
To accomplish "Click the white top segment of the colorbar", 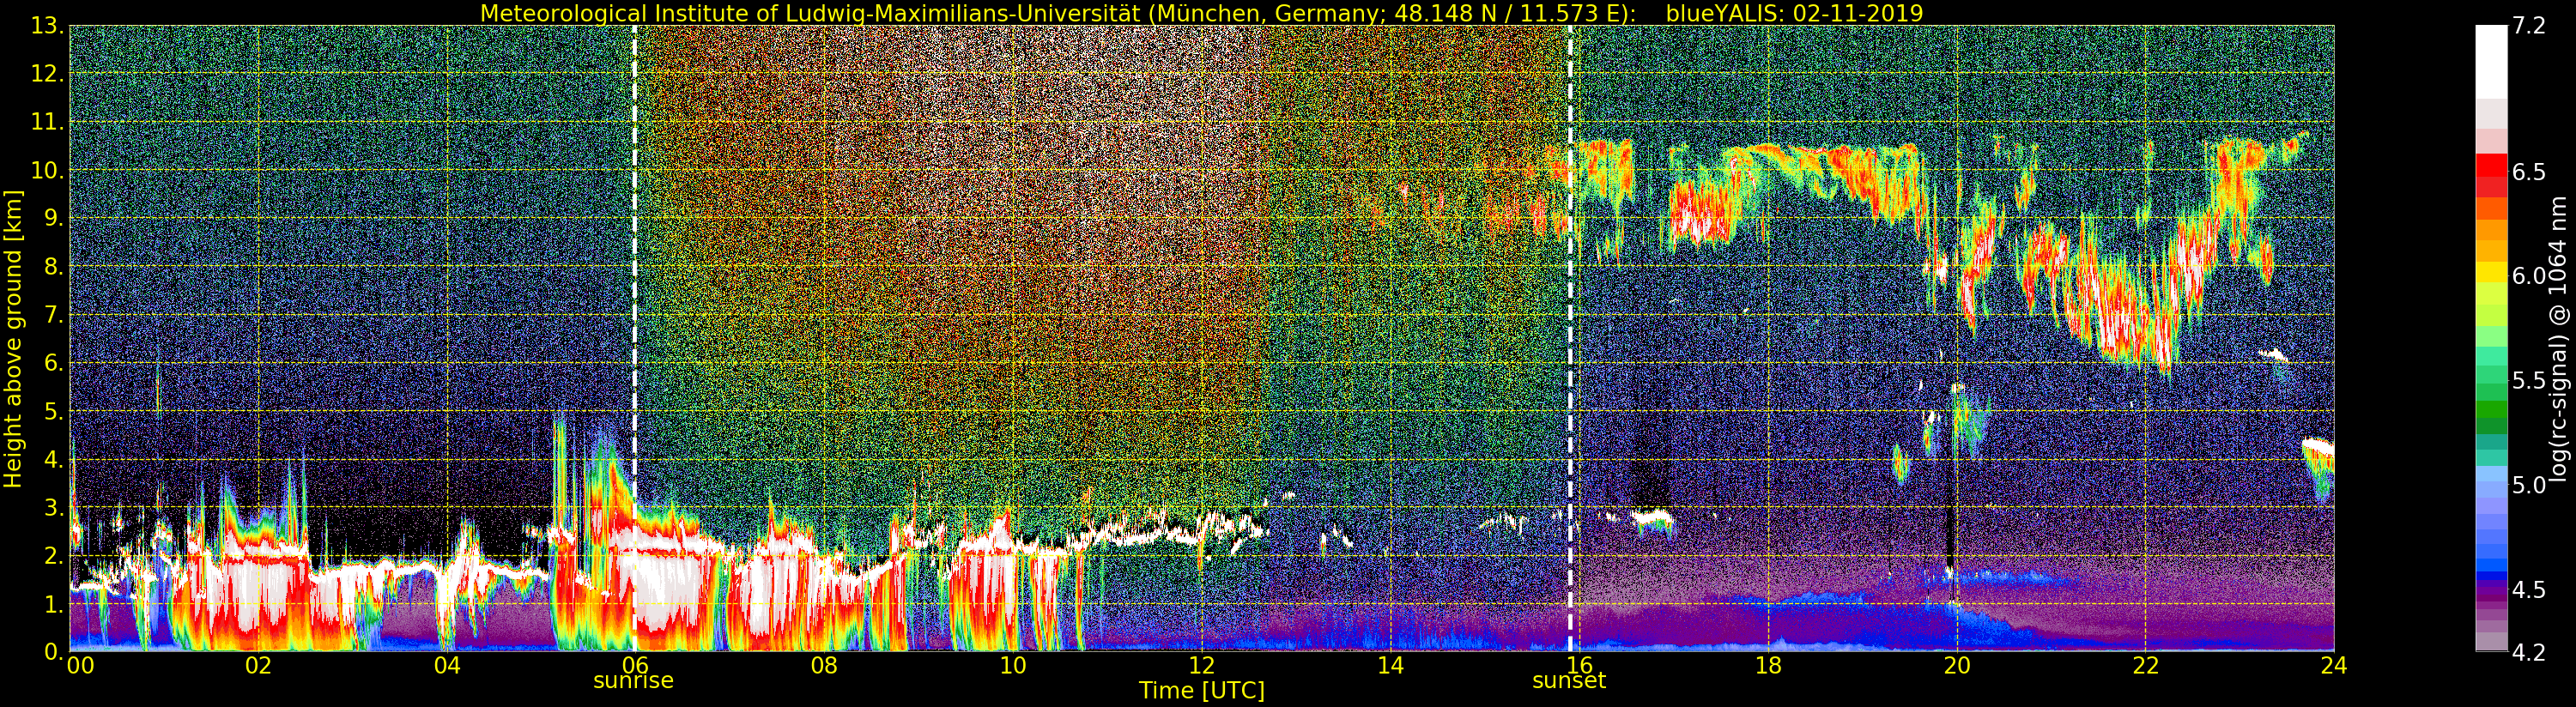I will 2491,60.
